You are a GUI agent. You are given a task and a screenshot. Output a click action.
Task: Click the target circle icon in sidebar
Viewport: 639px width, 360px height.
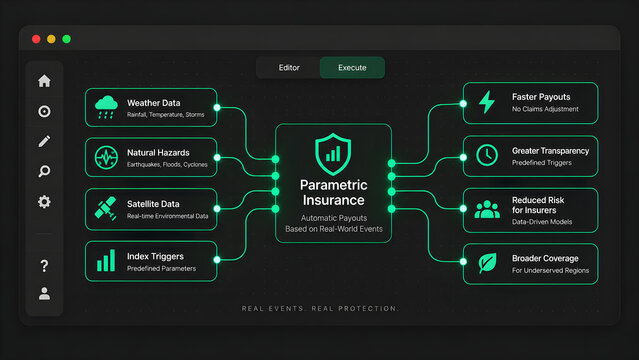44,111
